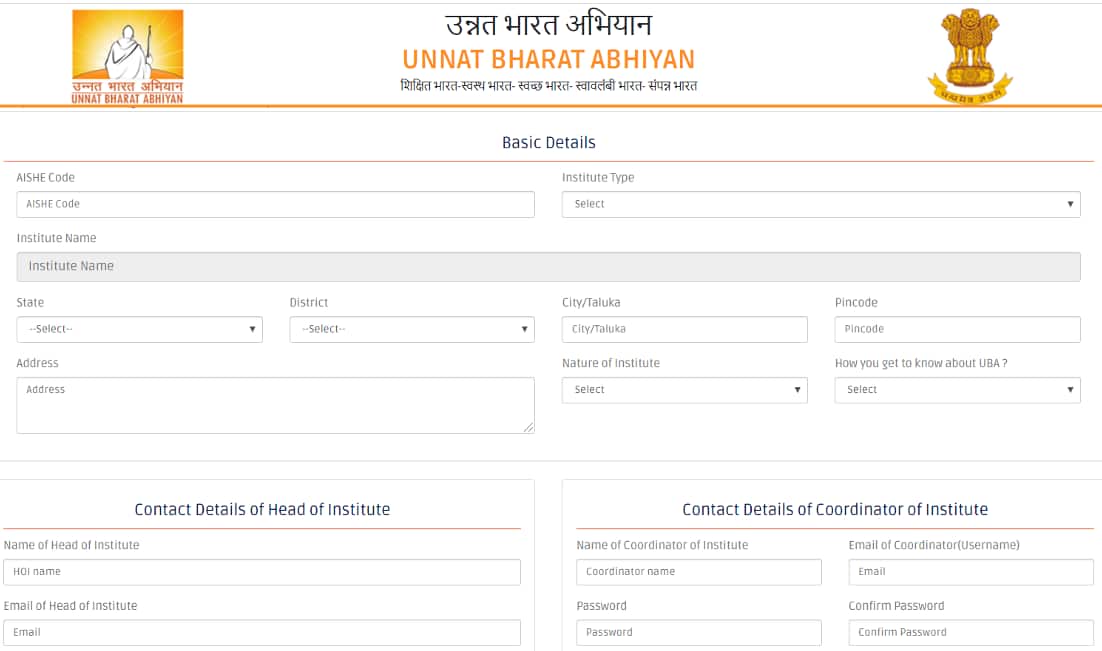This screenshot has width=1102, height=651.
Task: Focus the Password input field
Action: [x=699, y=632]
